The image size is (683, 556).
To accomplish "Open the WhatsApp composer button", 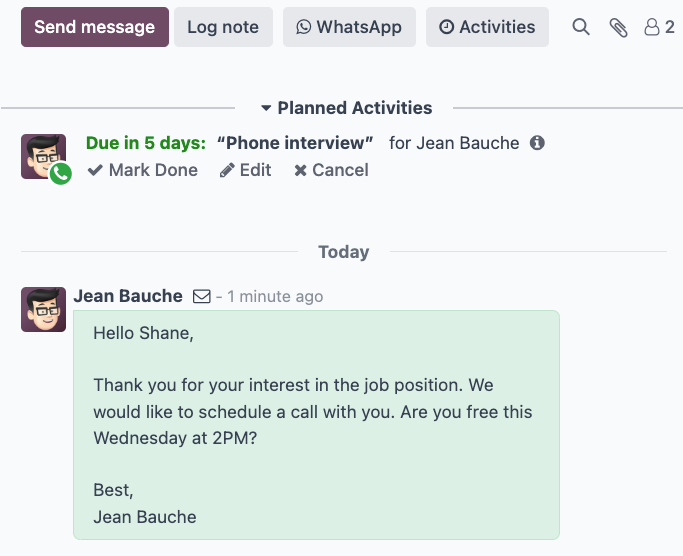I will pyautogui.click(x=349, y=27).
